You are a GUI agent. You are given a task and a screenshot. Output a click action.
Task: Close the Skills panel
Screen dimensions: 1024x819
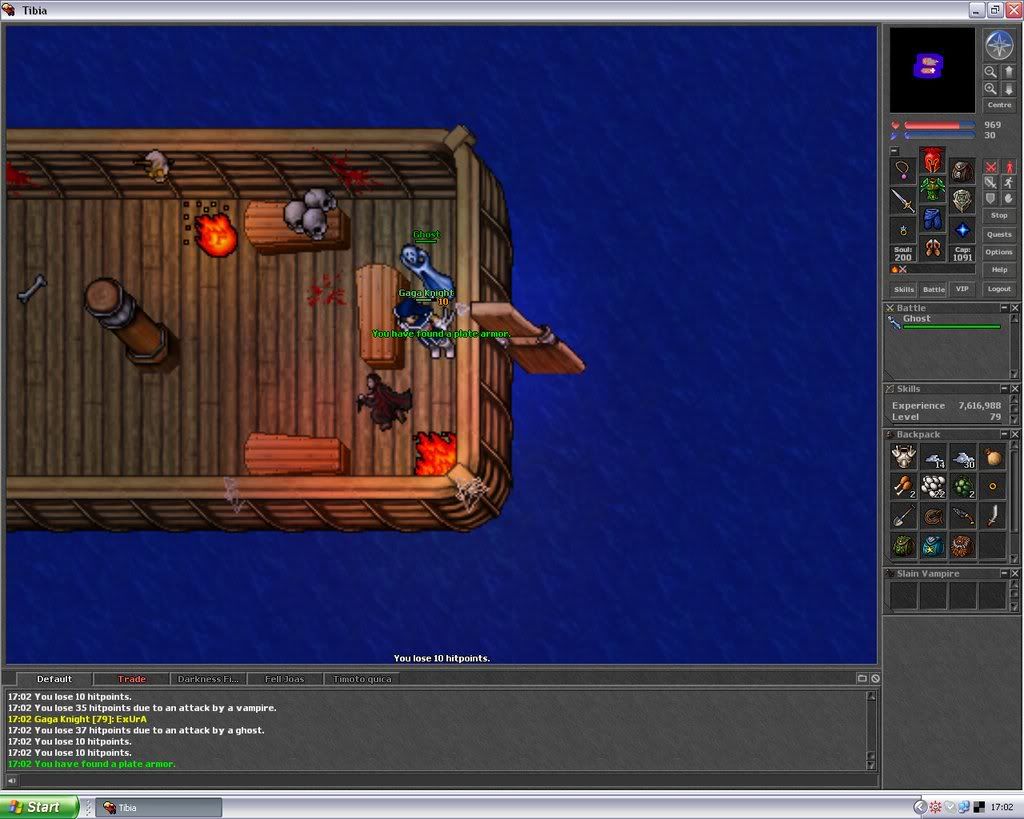coord(1014,389)
